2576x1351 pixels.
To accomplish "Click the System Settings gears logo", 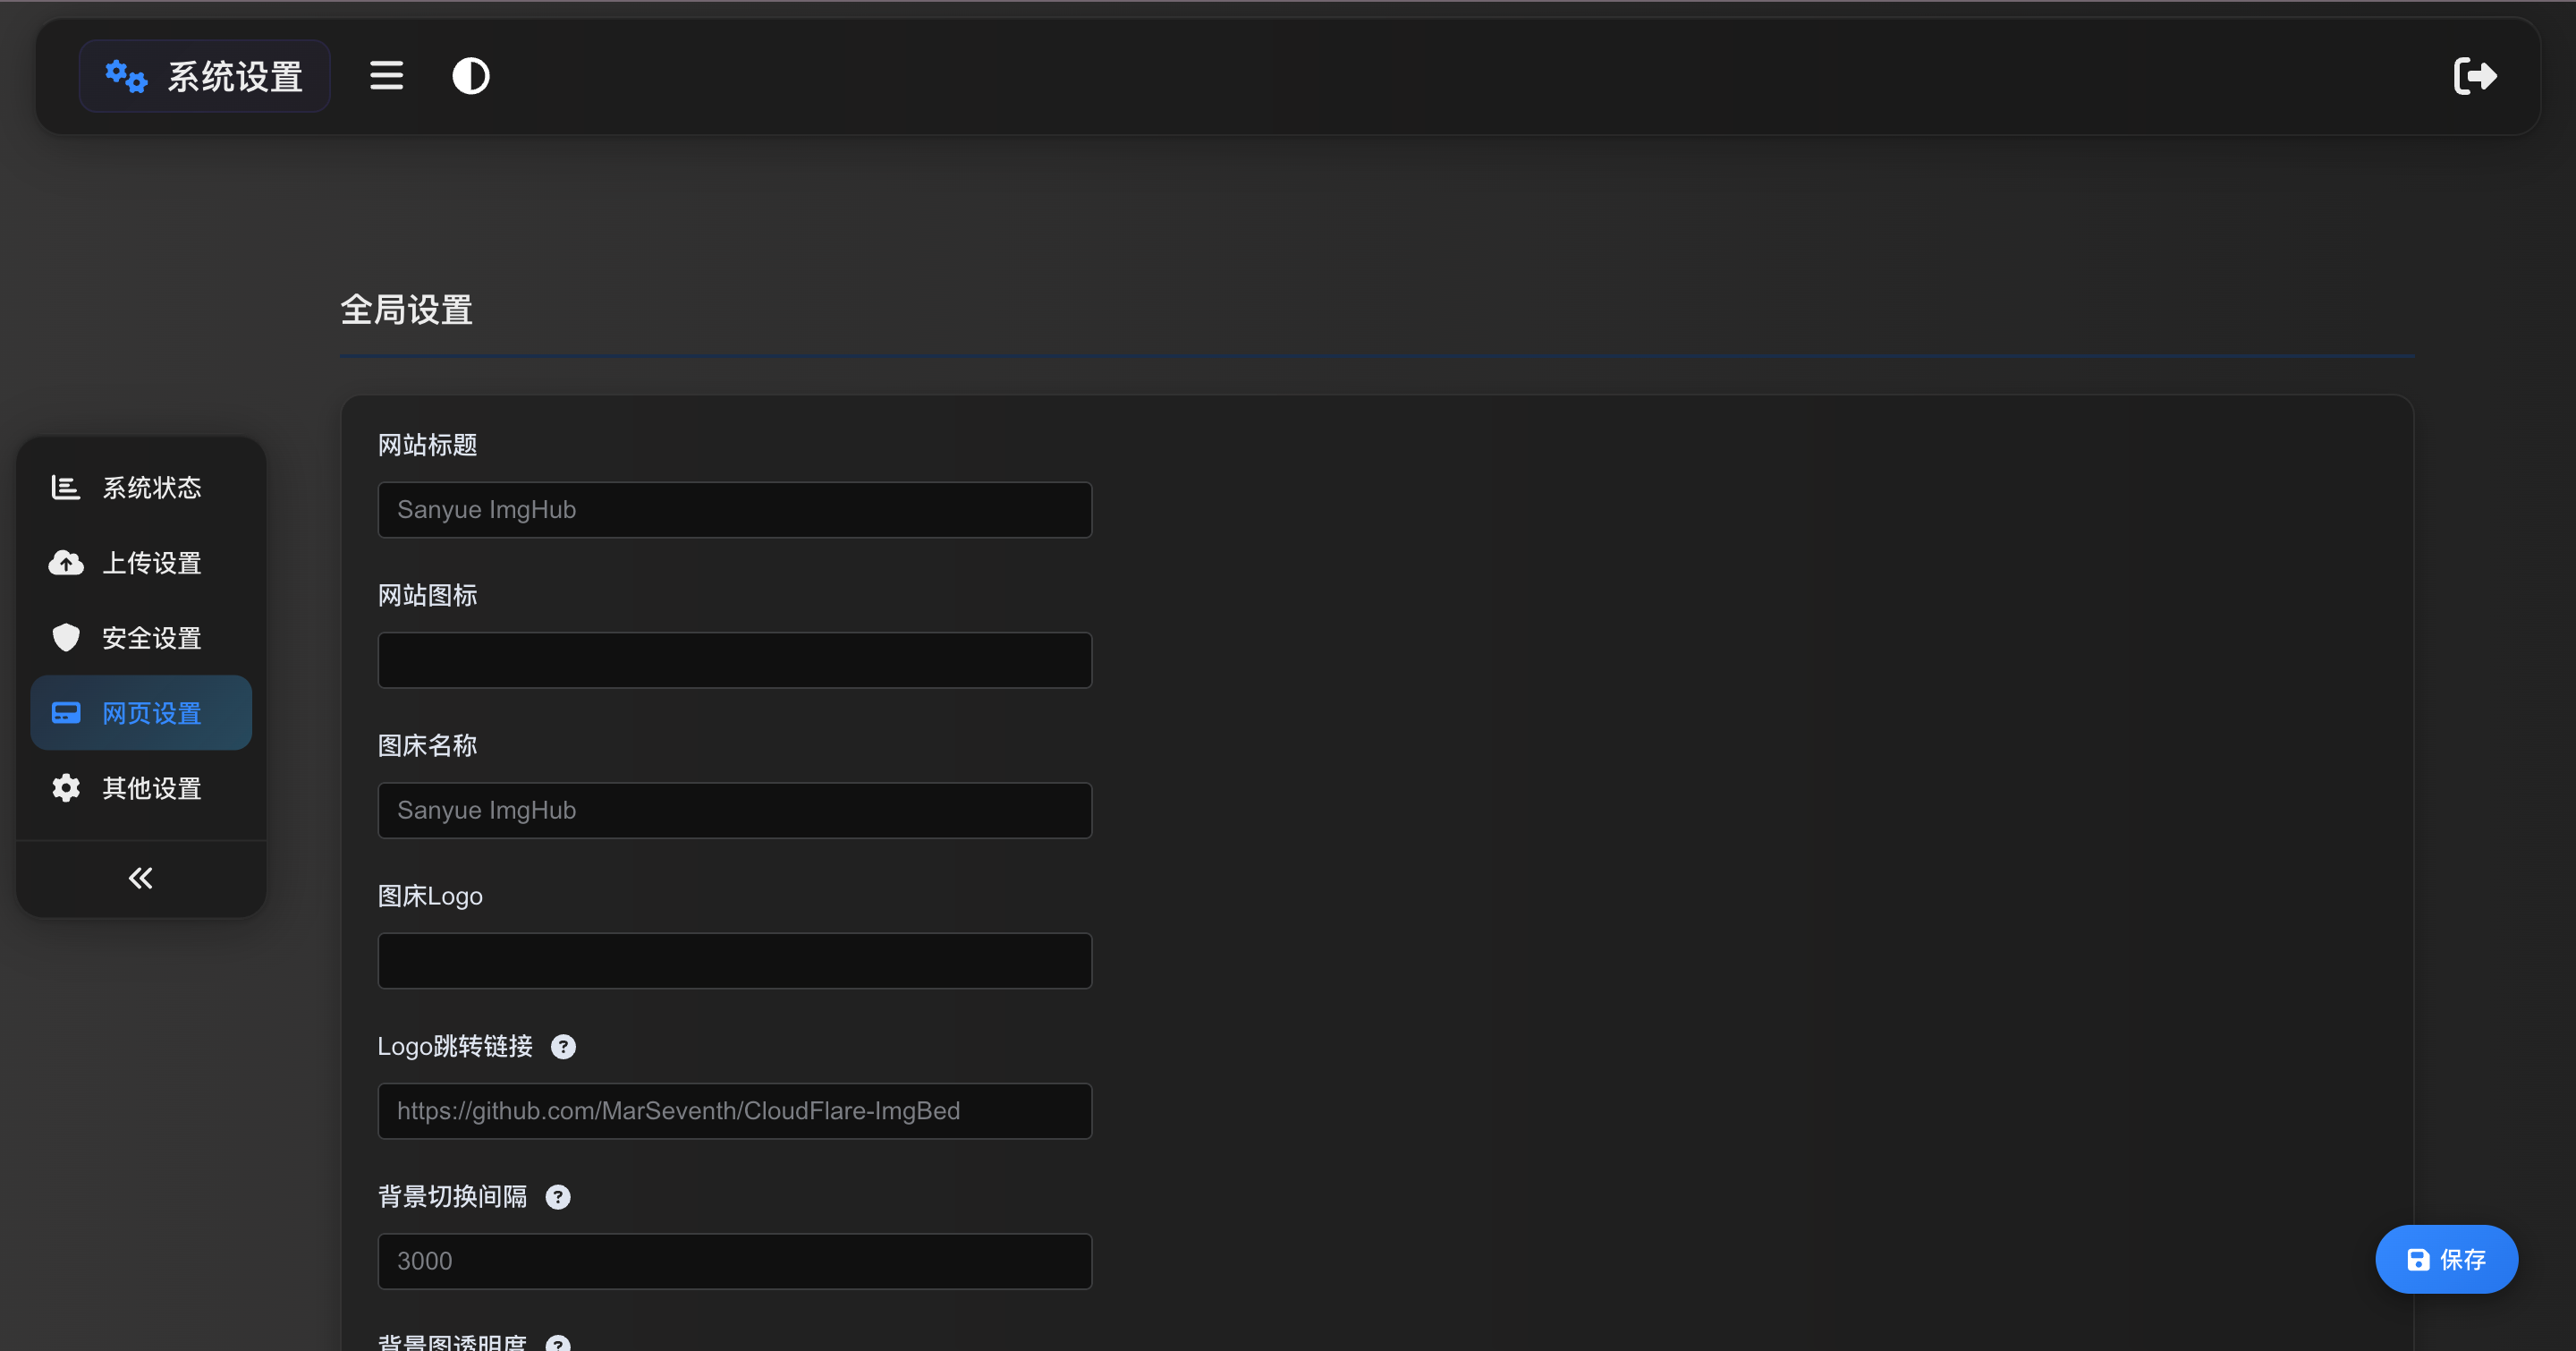I will [x=126, y=76].
